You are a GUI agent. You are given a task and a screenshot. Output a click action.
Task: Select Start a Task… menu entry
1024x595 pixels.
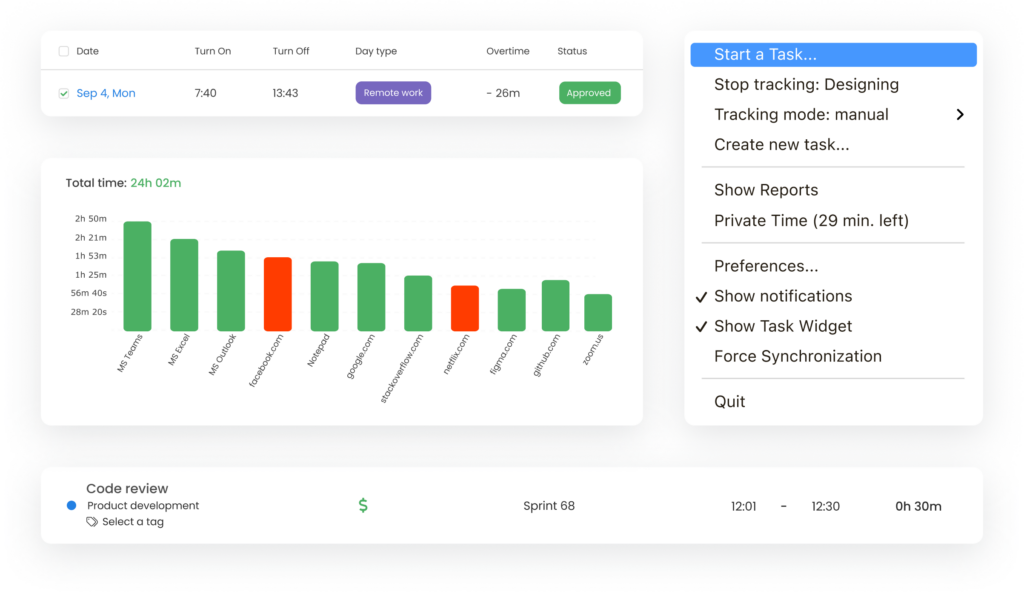[x=833, y=54]
